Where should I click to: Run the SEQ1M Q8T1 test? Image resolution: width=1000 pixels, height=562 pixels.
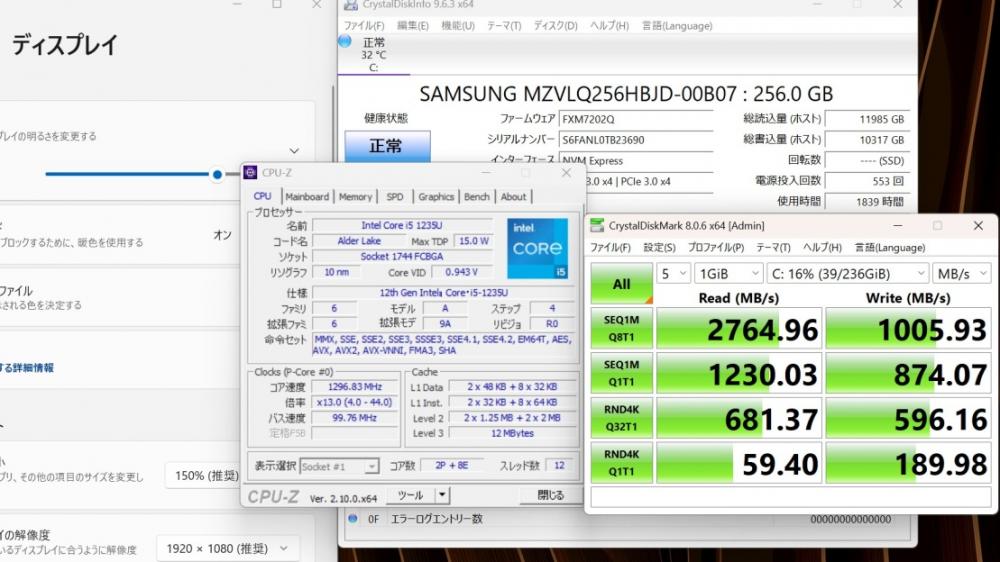click(621, 328)
